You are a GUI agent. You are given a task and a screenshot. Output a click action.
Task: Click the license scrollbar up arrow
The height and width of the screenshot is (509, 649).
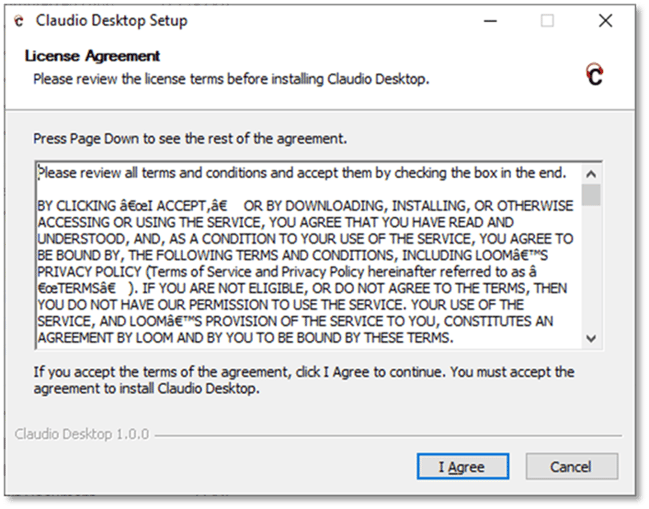(x=591, y=174)
